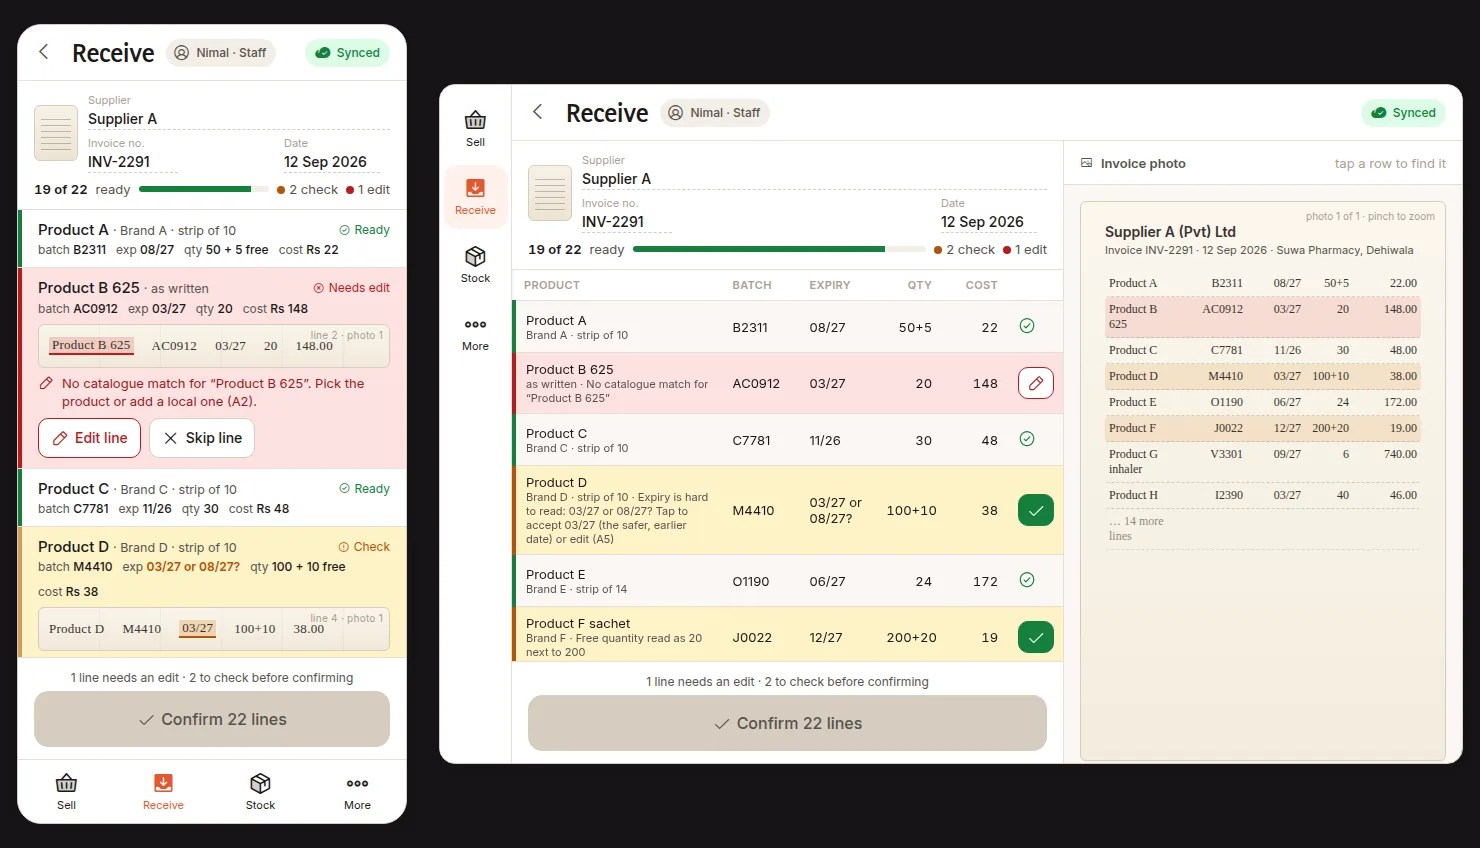Edit the mobile Supplier A field
Image resolution: width=1480 pixels, height=848 pixels.
239,119
